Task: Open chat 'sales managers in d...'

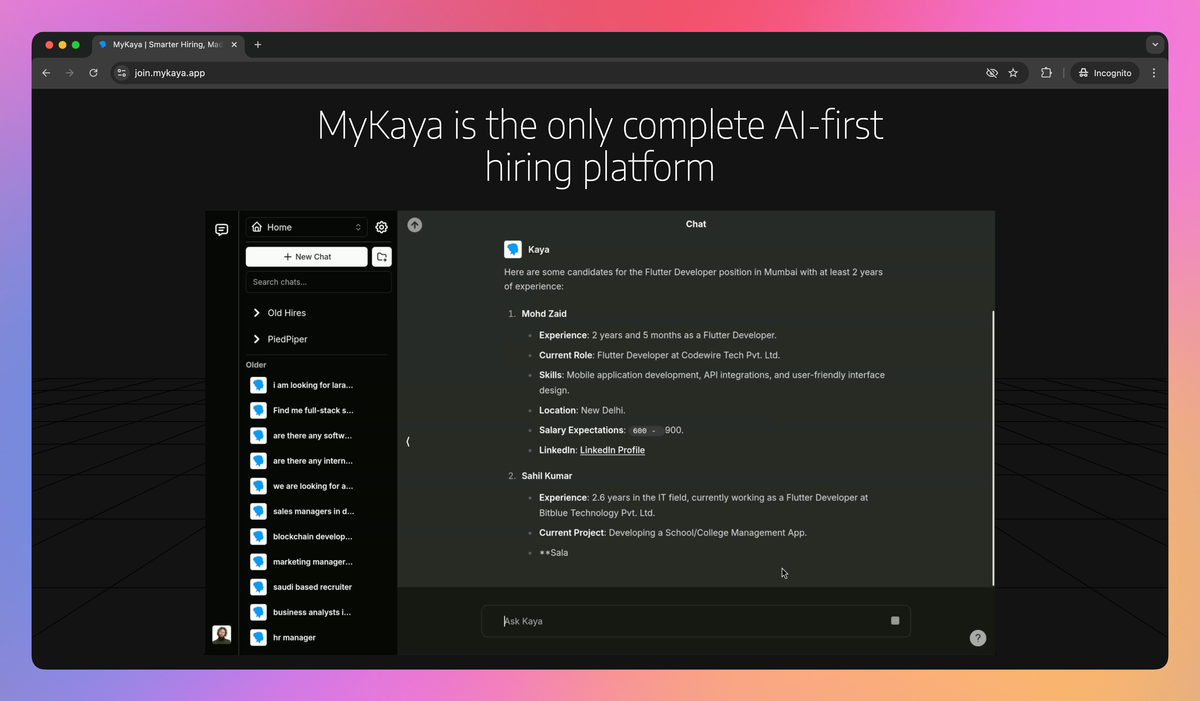Action: pos(313,511)
